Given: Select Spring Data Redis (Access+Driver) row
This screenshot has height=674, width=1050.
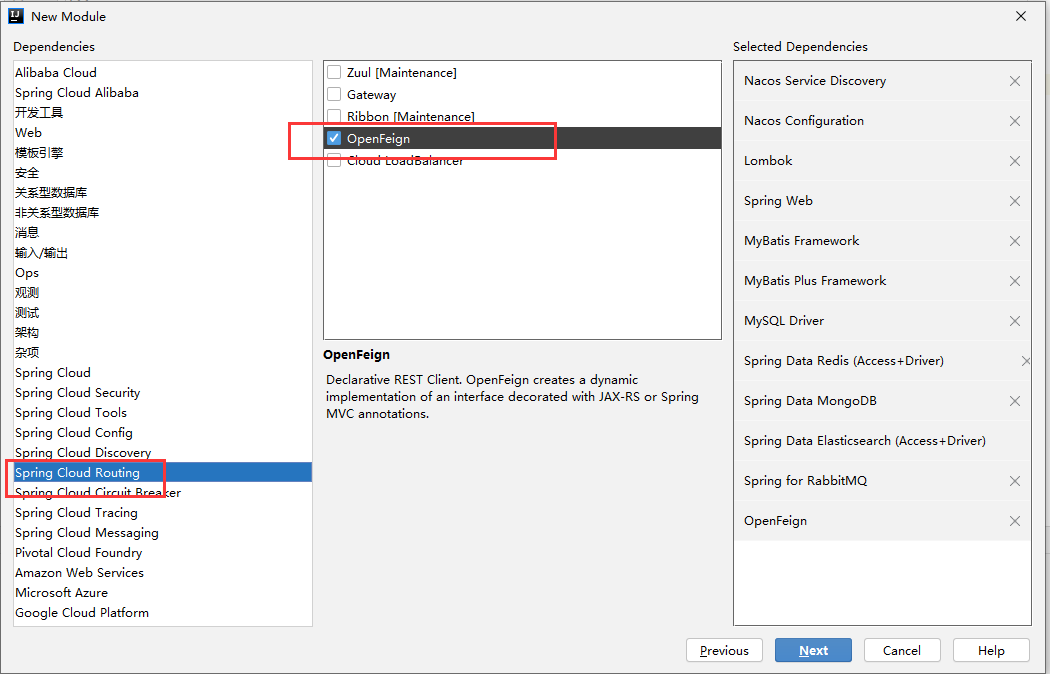Looking at the screenshot, I should 882,361.
